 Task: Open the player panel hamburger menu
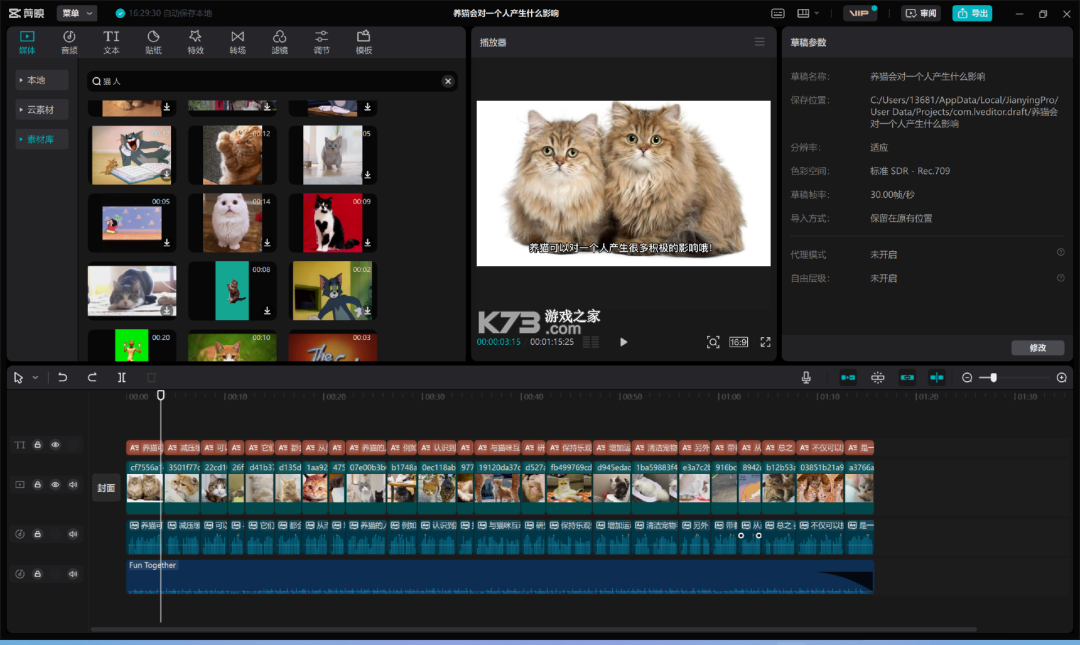coord(759,42)
